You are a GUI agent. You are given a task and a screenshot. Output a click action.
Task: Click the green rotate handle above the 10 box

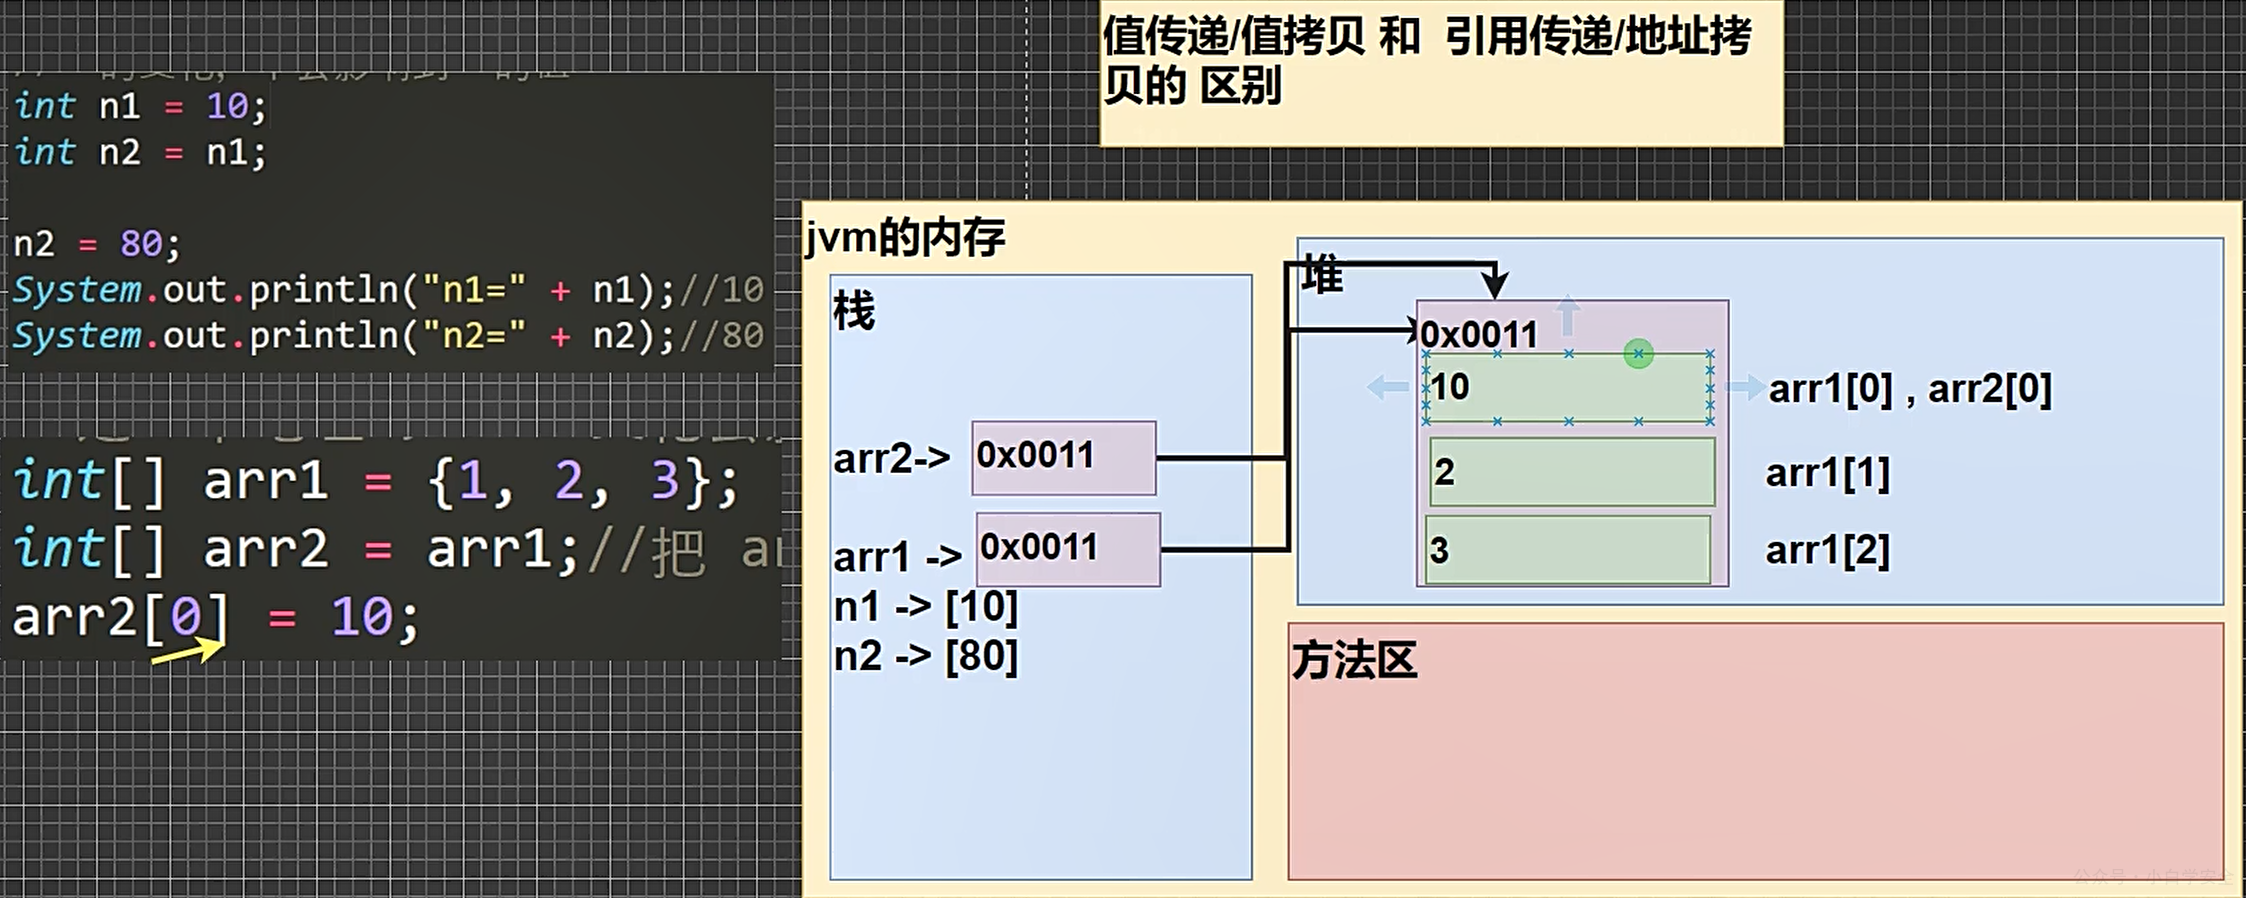pyautogui.click(x=1638, y=353)
